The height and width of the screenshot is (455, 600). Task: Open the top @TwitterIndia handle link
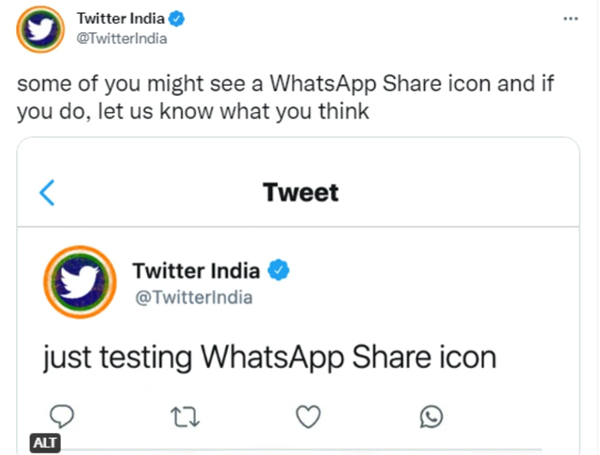click(x=120, y=39)
